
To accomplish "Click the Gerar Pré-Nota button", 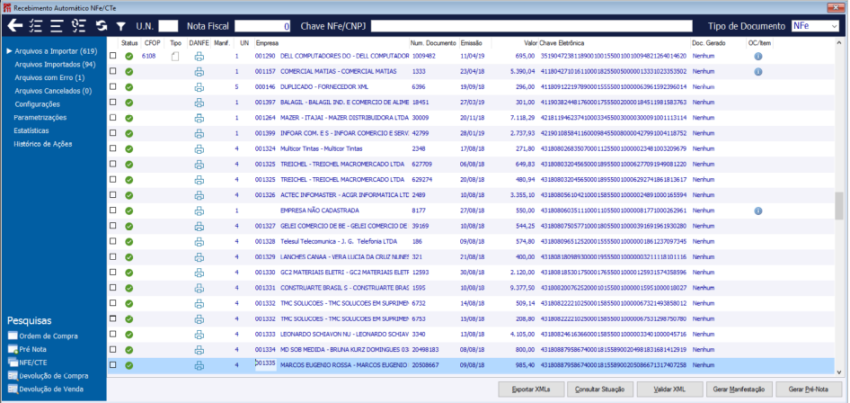I will [x=809, y=389].
